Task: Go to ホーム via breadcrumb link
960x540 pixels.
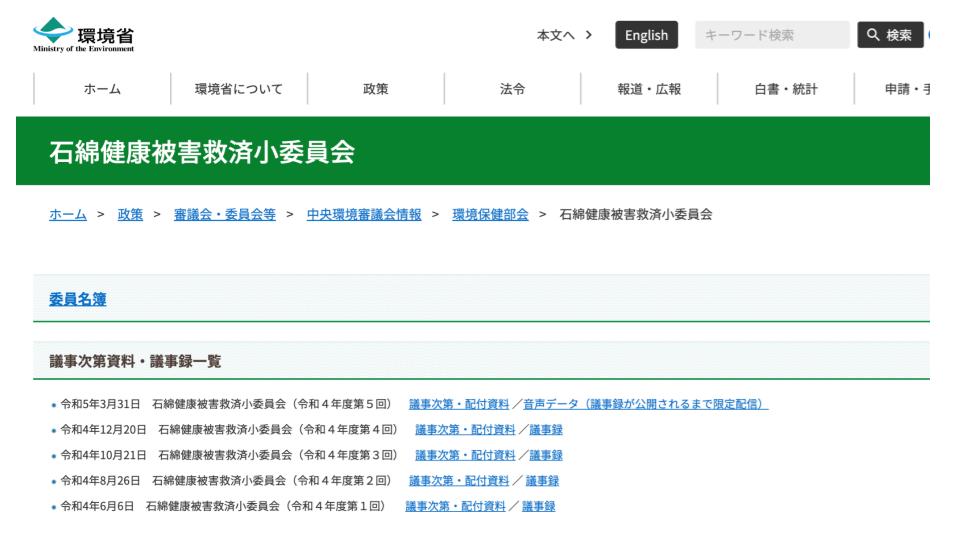Action: point(68,214)
